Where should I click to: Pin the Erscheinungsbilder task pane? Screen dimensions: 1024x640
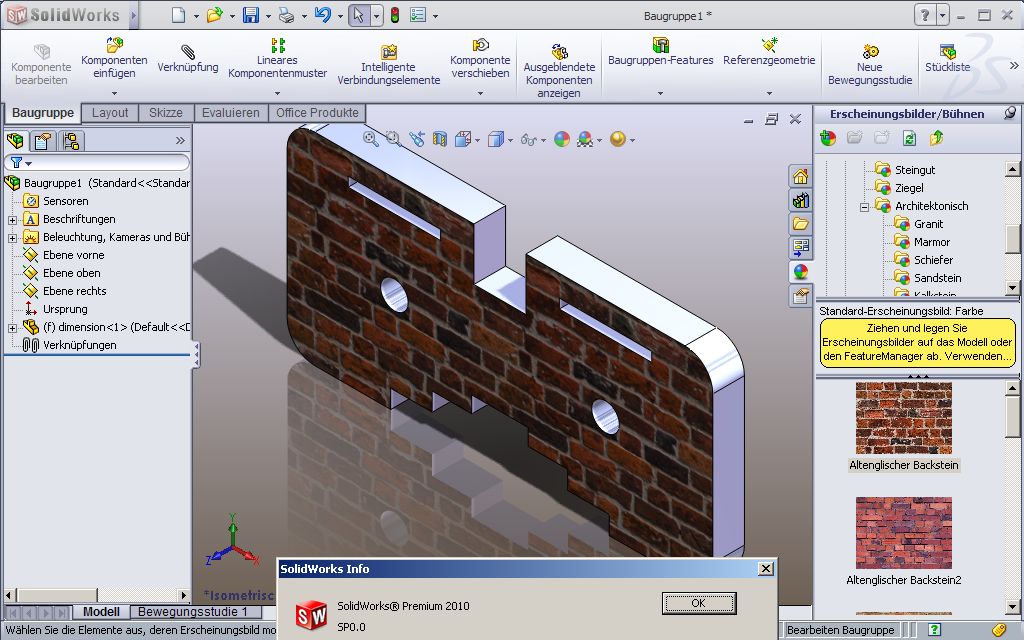pyautogui.click(x=1010, y=113)
